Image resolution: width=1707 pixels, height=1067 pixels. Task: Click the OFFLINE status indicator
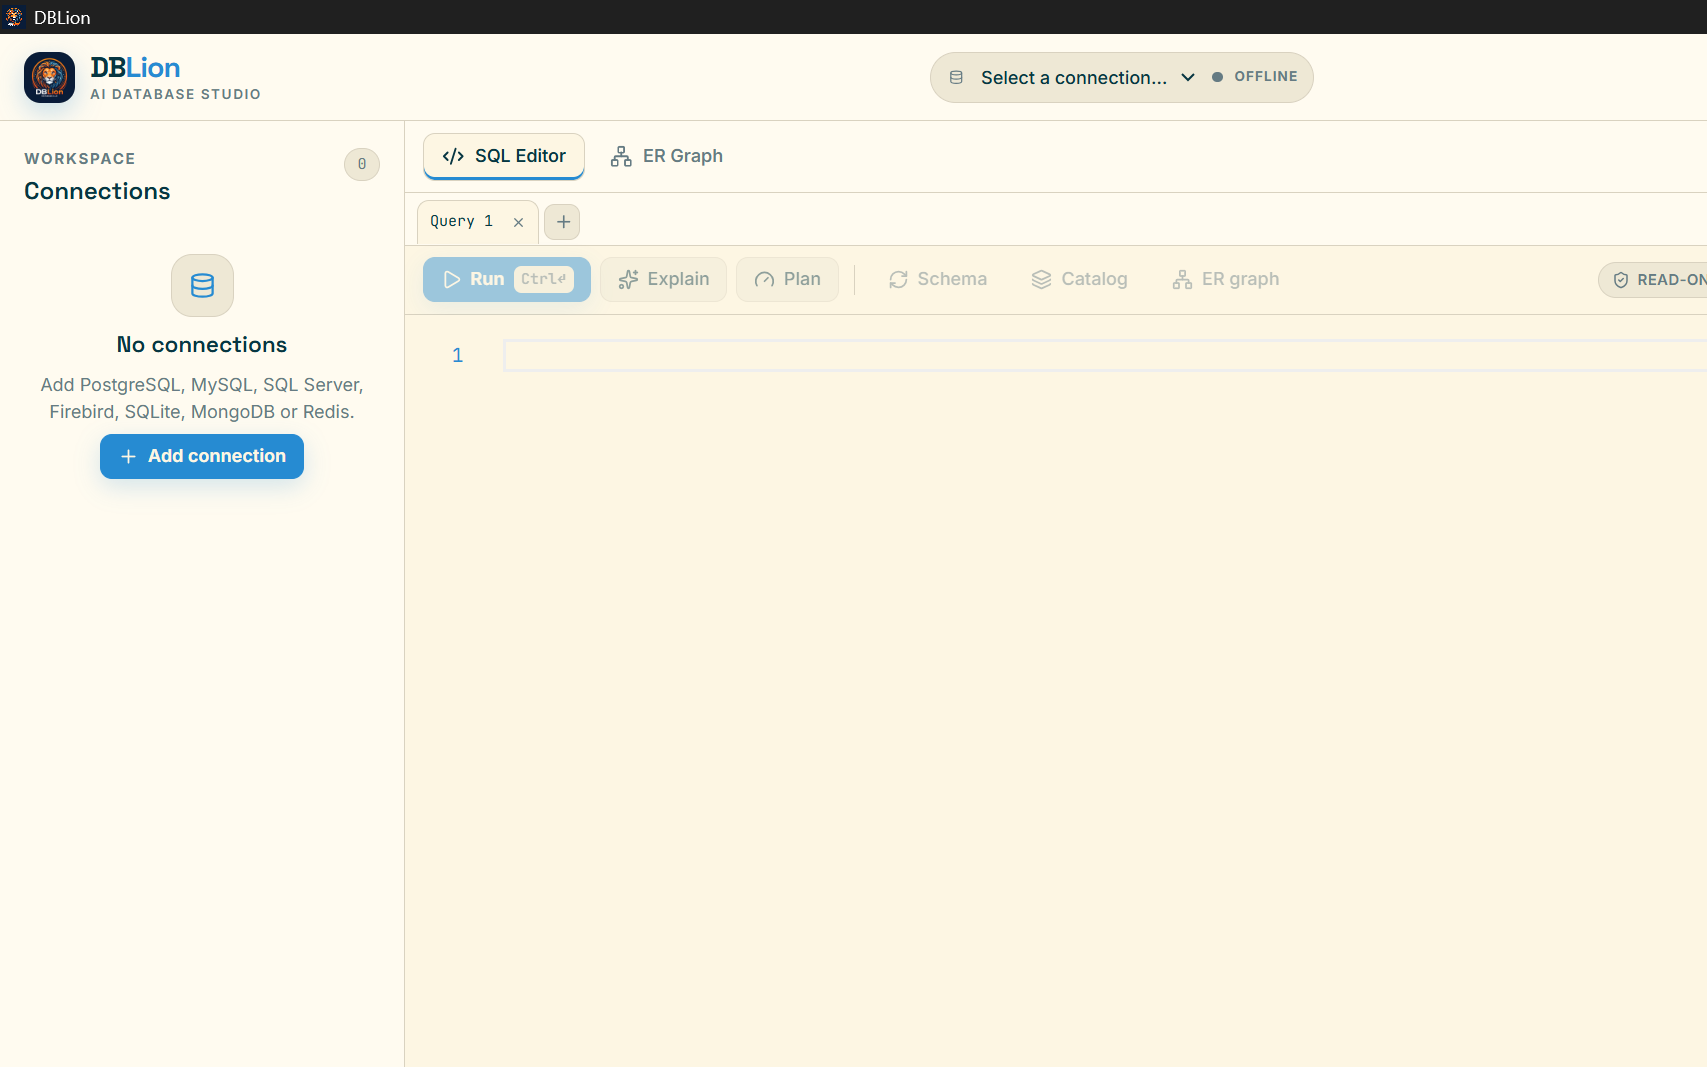(1255, 77)
